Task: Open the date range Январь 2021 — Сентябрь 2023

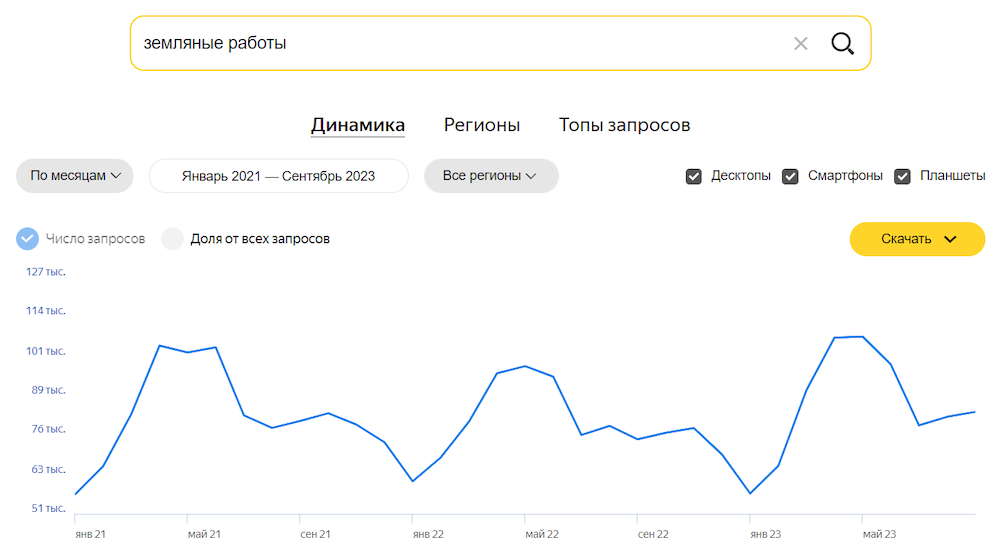Action: [278, 176]
